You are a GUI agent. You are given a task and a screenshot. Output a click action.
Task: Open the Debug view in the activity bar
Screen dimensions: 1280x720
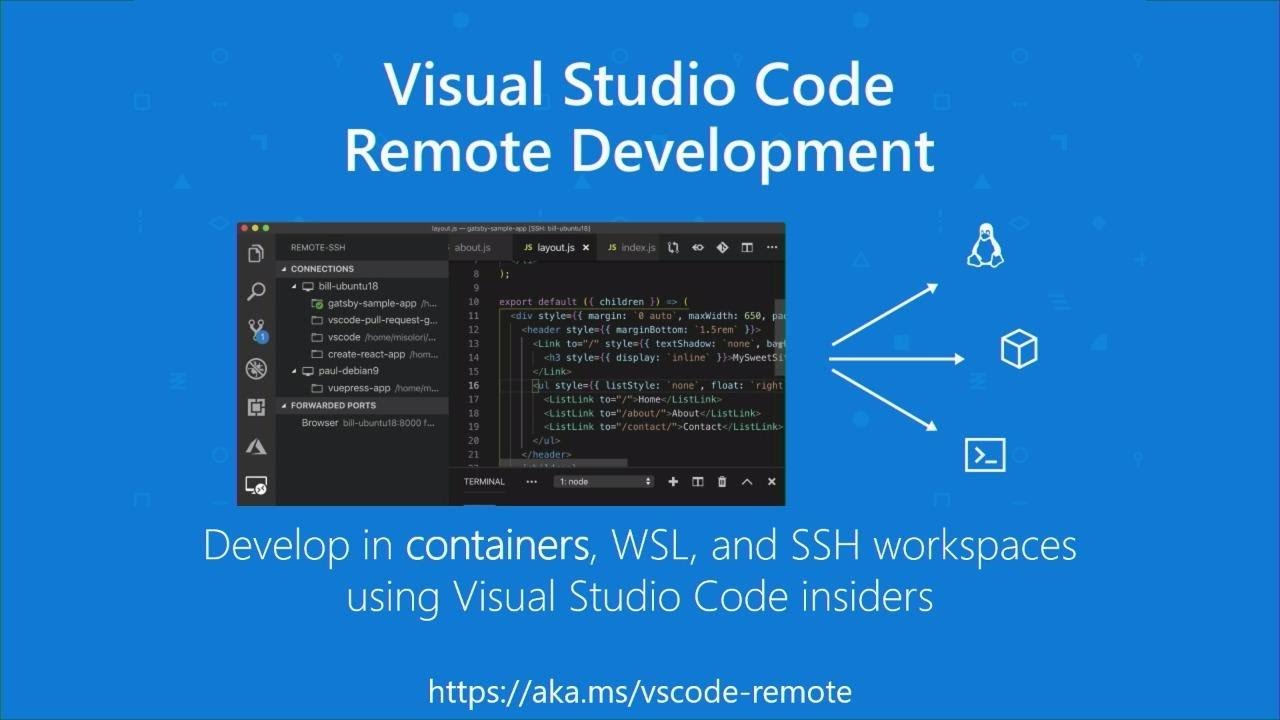click(x=256, y=369)
